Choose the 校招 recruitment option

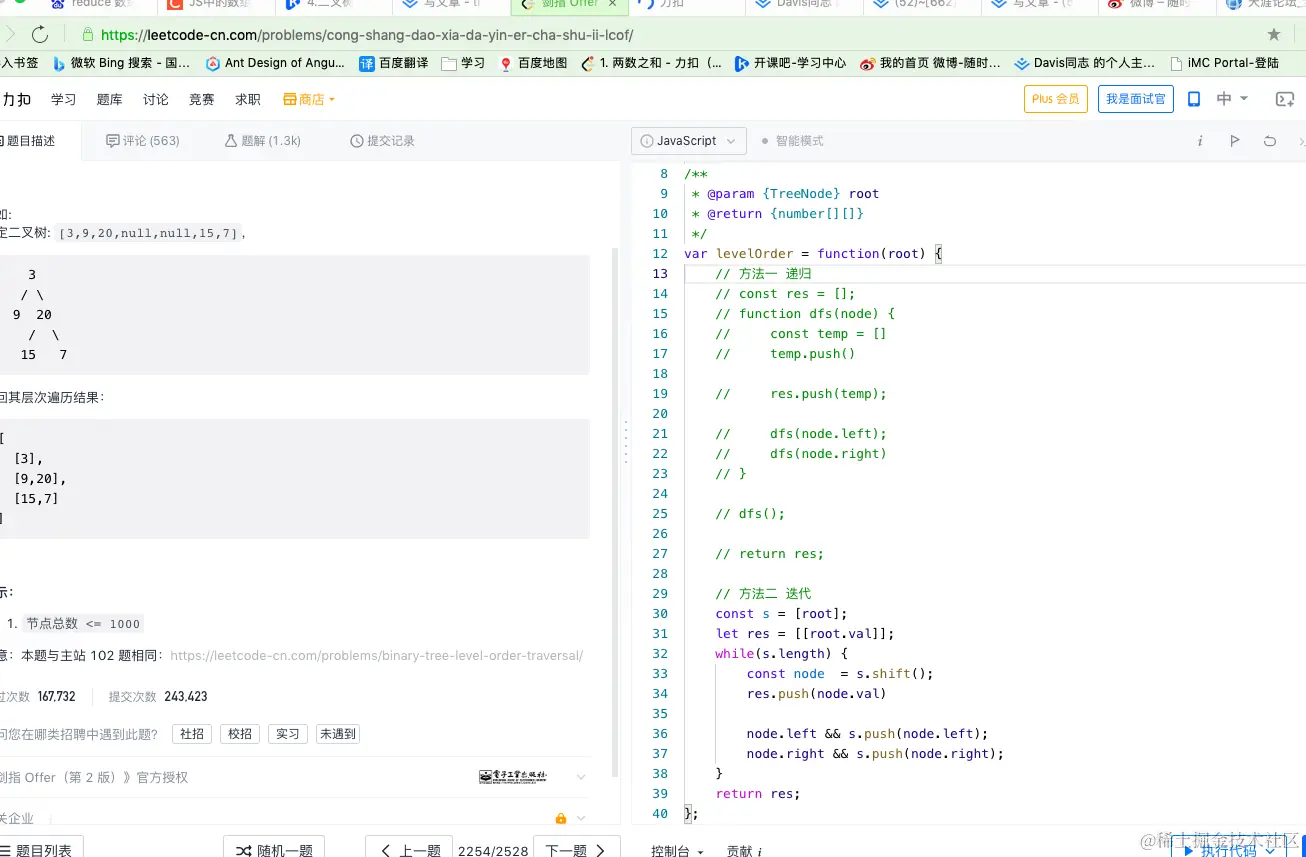[240, 734]
